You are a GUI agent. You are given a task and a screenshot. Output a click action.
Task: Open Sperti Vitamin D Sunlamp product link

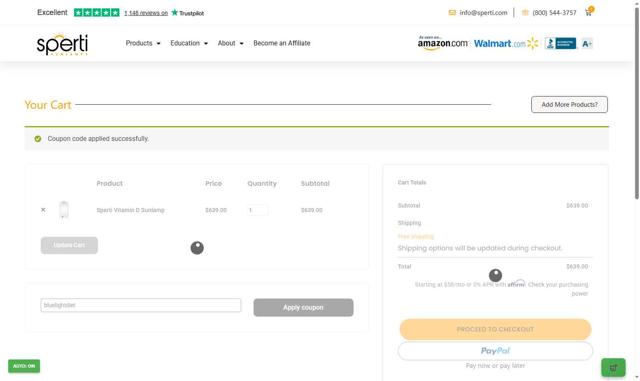[x=130, y=210]
